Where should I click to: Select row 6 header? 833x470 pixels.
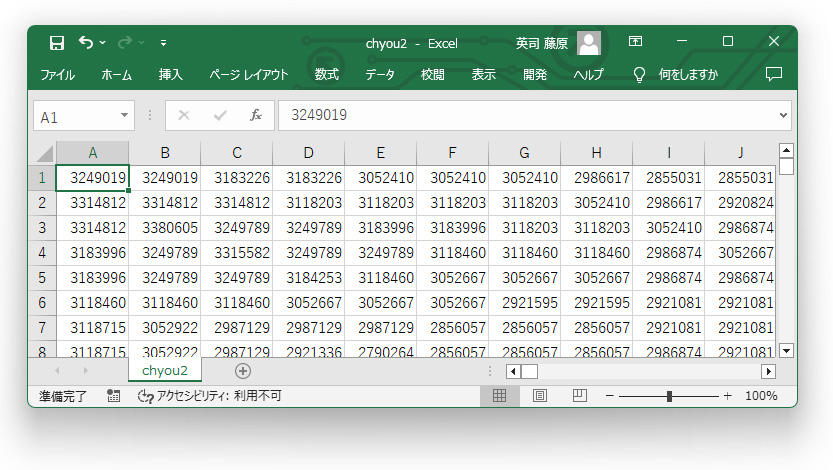click(x=42, y=303)
